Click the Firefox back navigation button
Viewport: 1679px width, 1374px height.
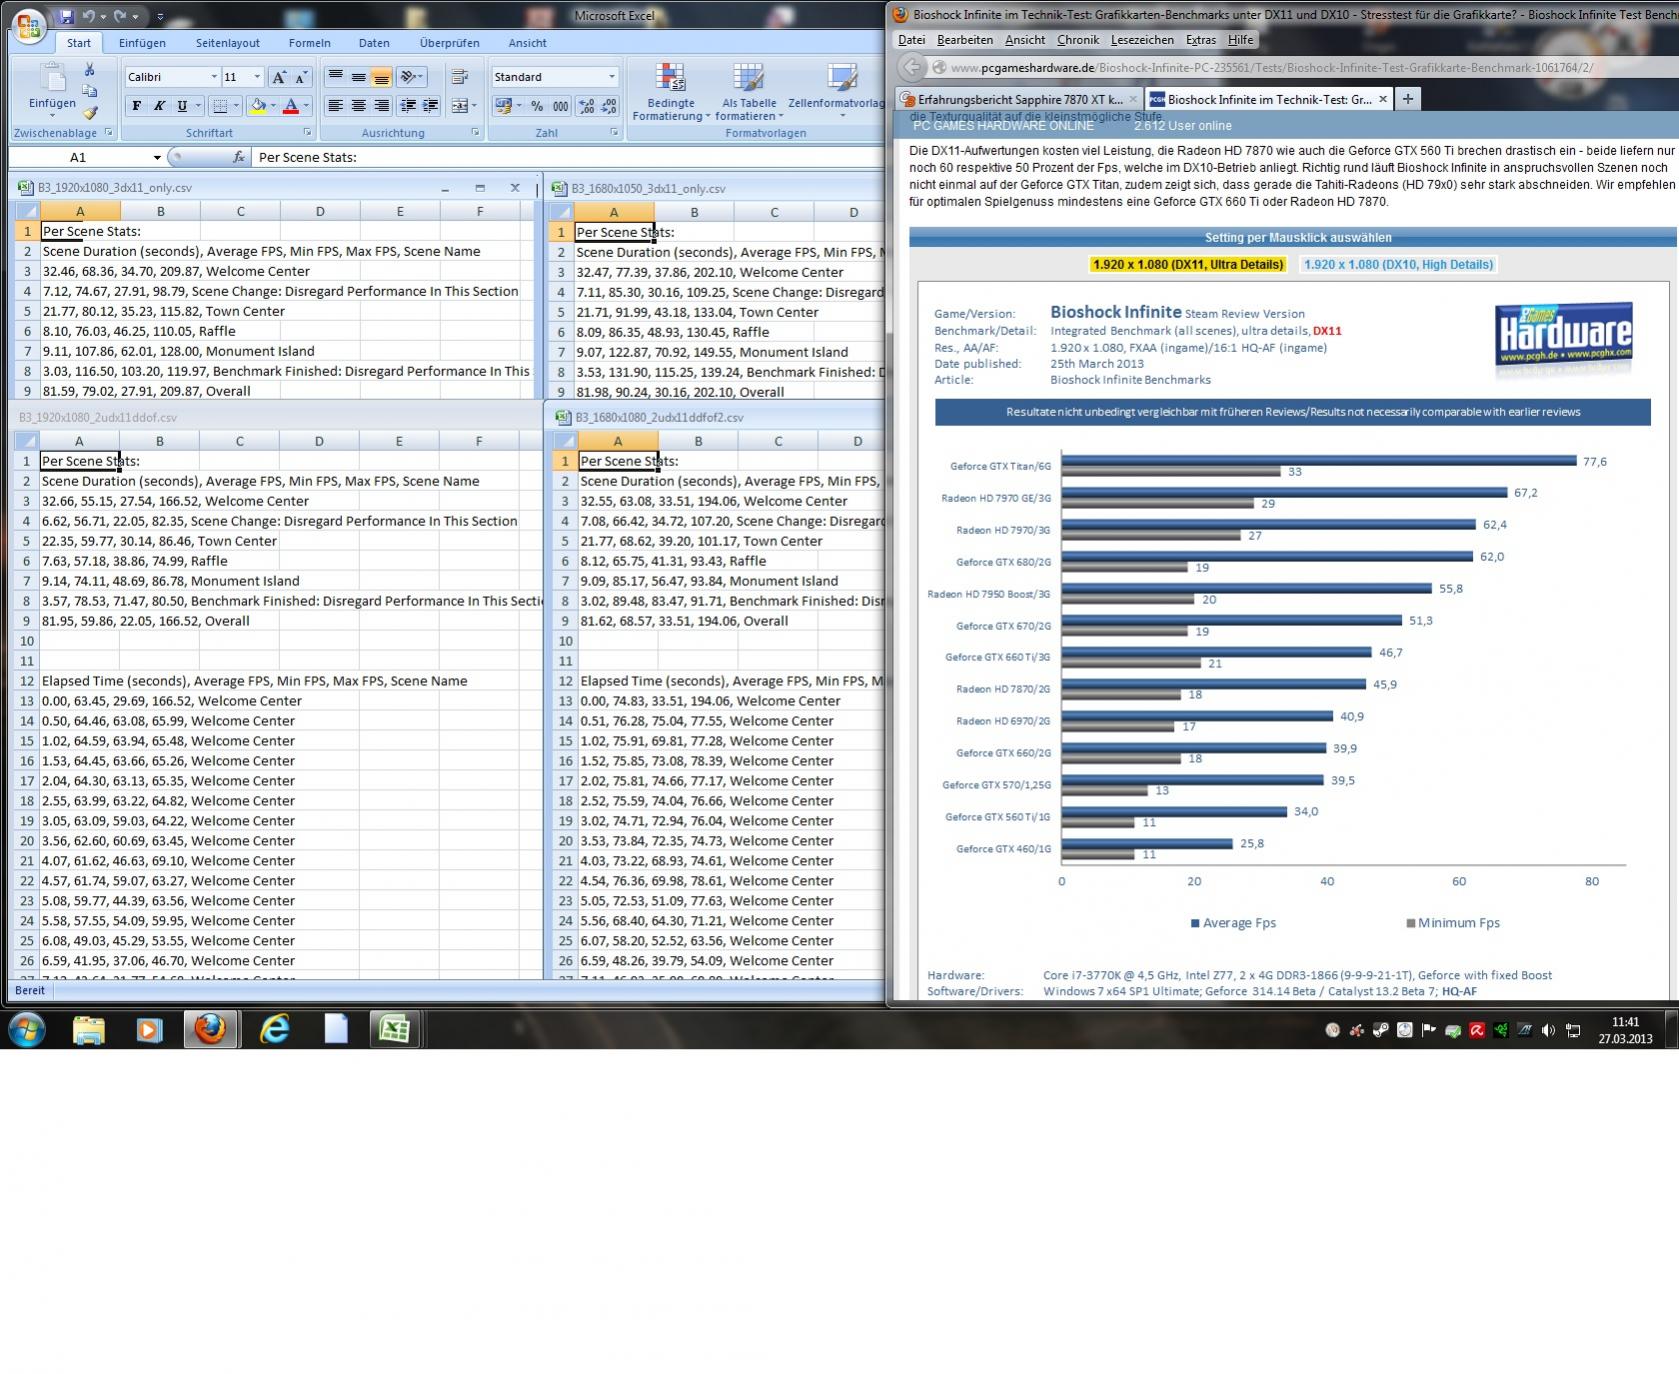point(911,68)
